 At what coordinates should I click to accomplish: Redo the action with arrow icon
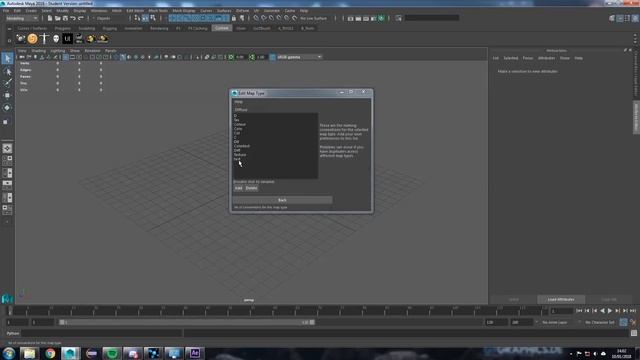[x=81, y=18]
